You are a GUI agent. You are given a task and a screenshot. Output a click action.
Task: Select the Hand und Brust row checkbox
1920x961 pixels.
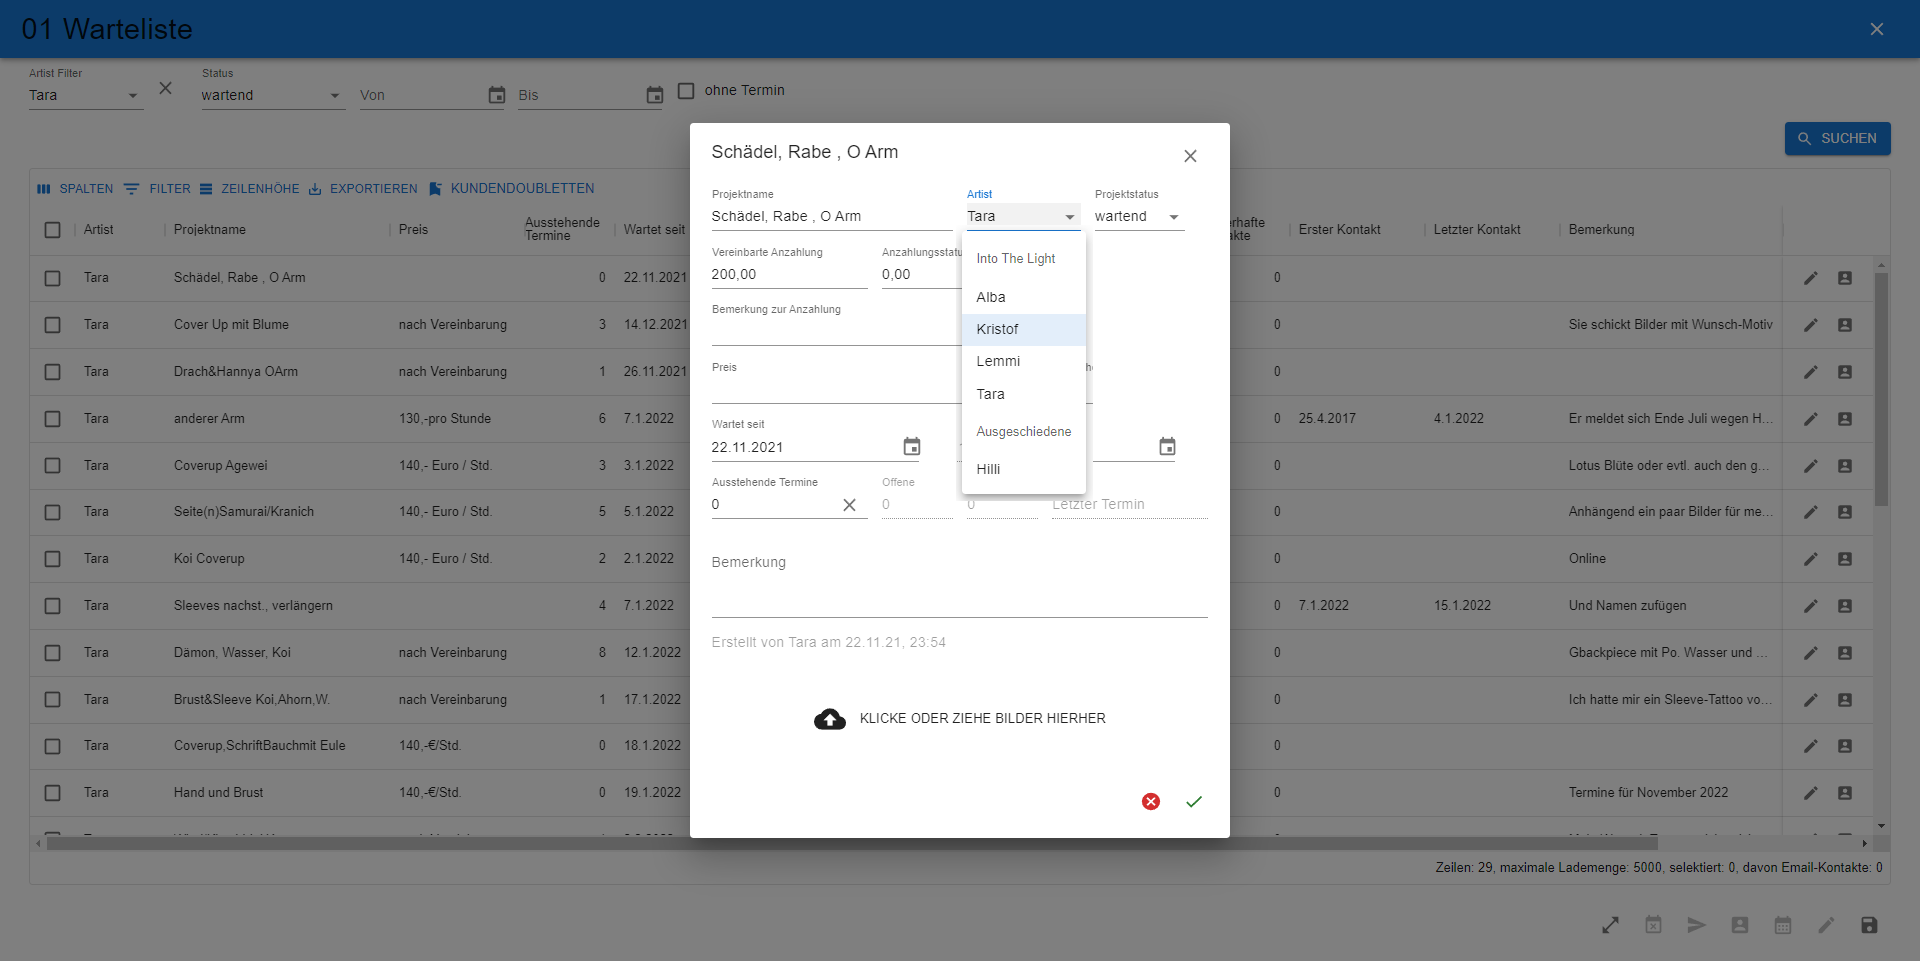pos(53,793)
